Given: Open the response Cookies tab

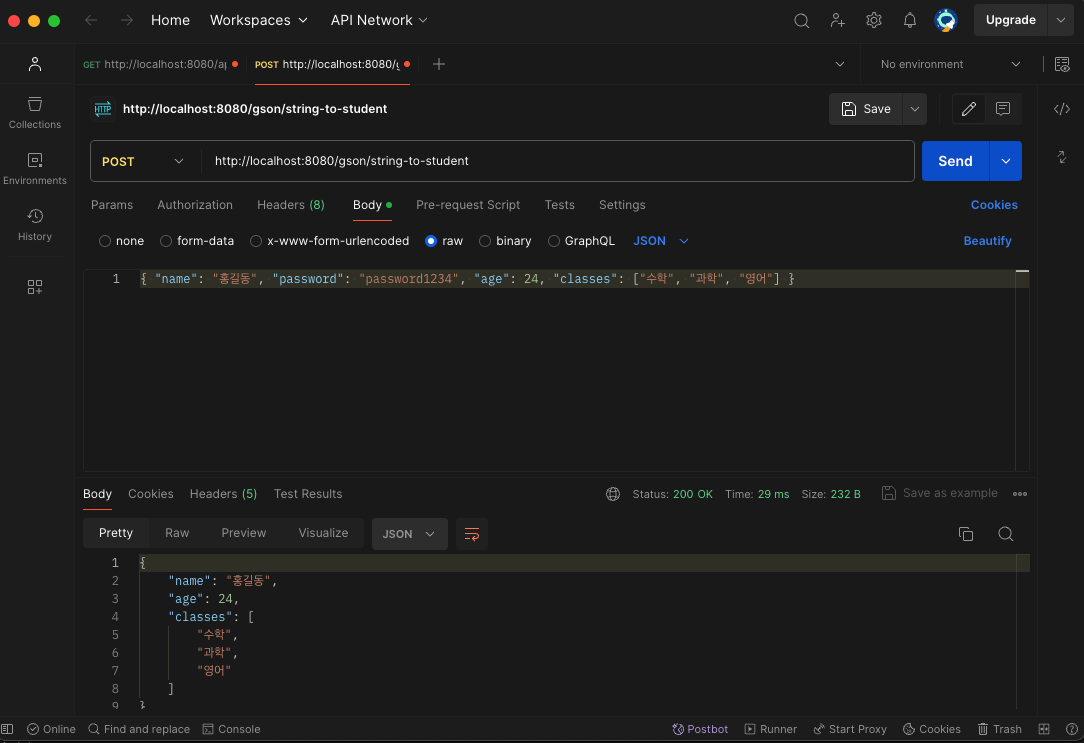Looking at the screenshot, I should pyautogui.click(x=151, y=493).
